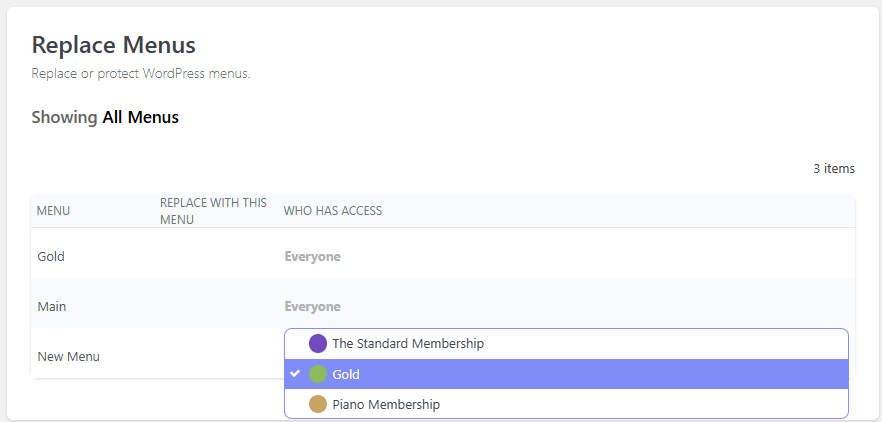Select The Standard Membership option
The width and height of the screenshot is (882, 422).
tap(408, 343)
